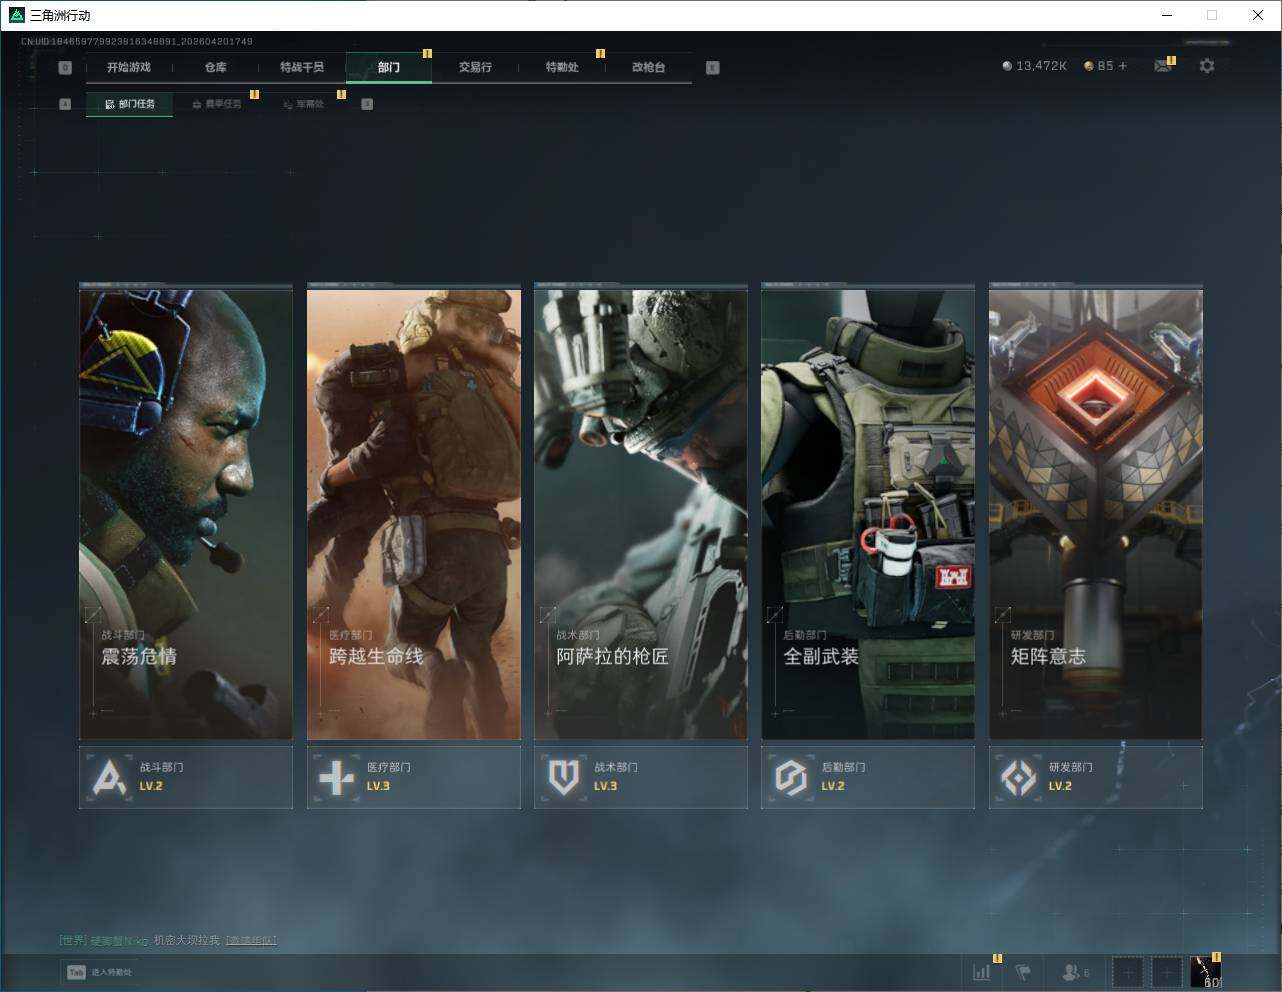The image size is (1282, 992).
Task: Click the 医疗部门 cross icon
Action: (x=337, y=777)
